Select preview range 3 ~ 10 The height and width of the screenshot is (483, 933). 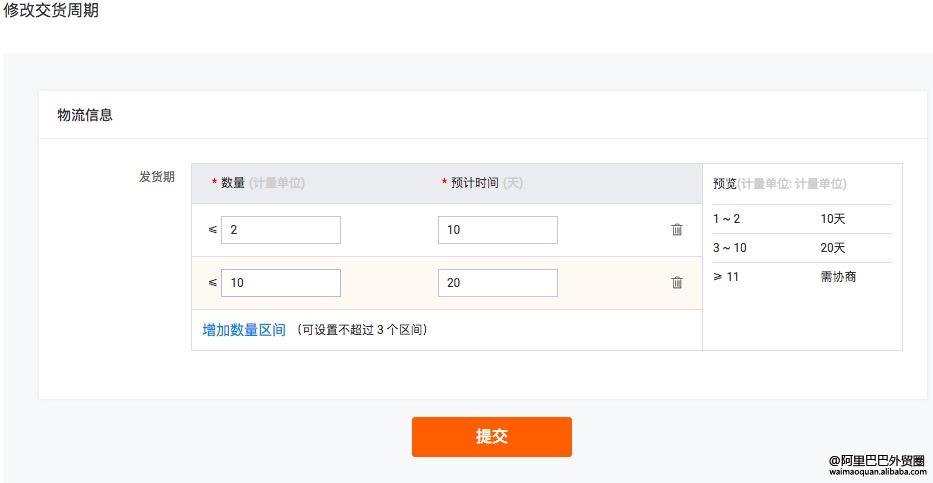click(730, 248)
